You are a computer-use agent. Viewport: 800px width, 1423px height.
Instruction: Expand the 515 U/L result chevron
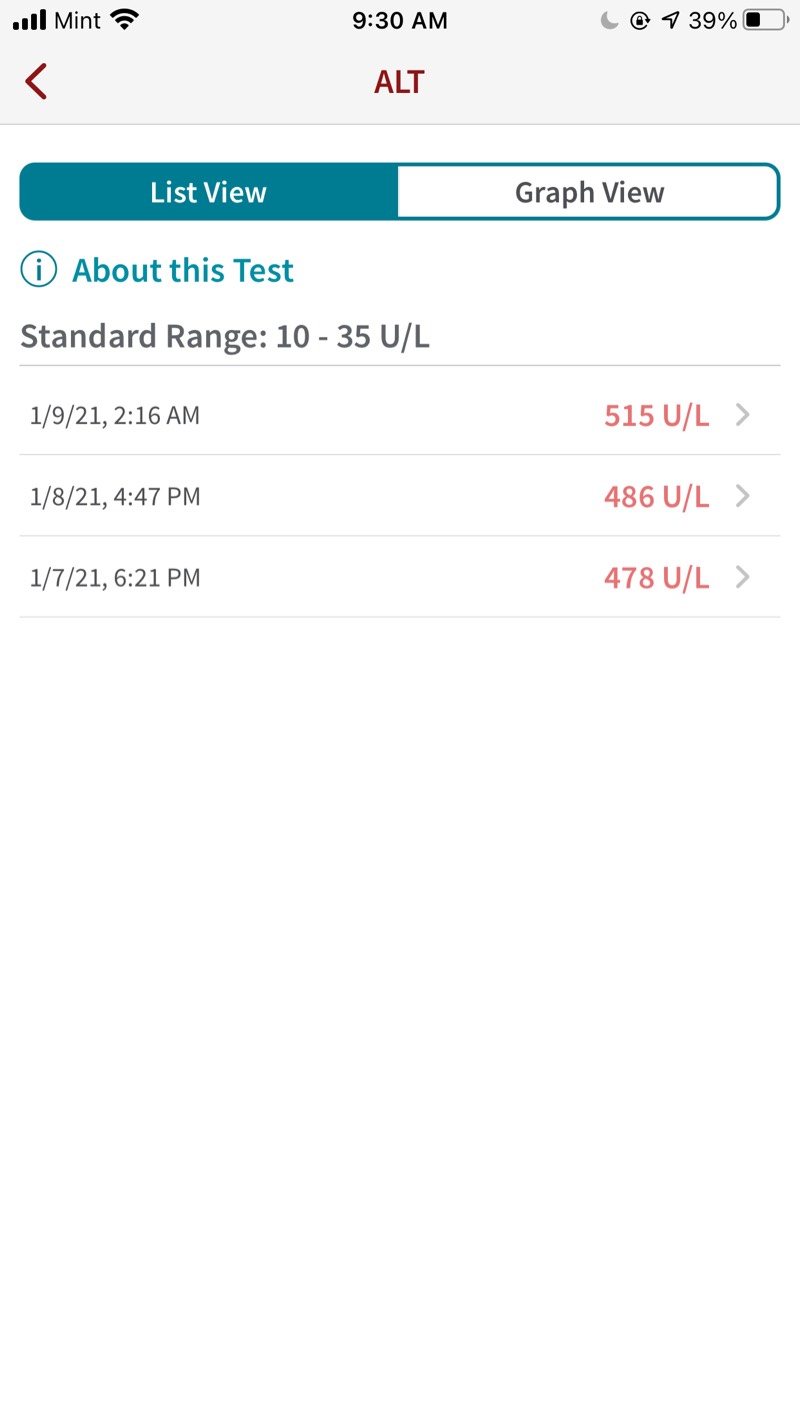742,415
